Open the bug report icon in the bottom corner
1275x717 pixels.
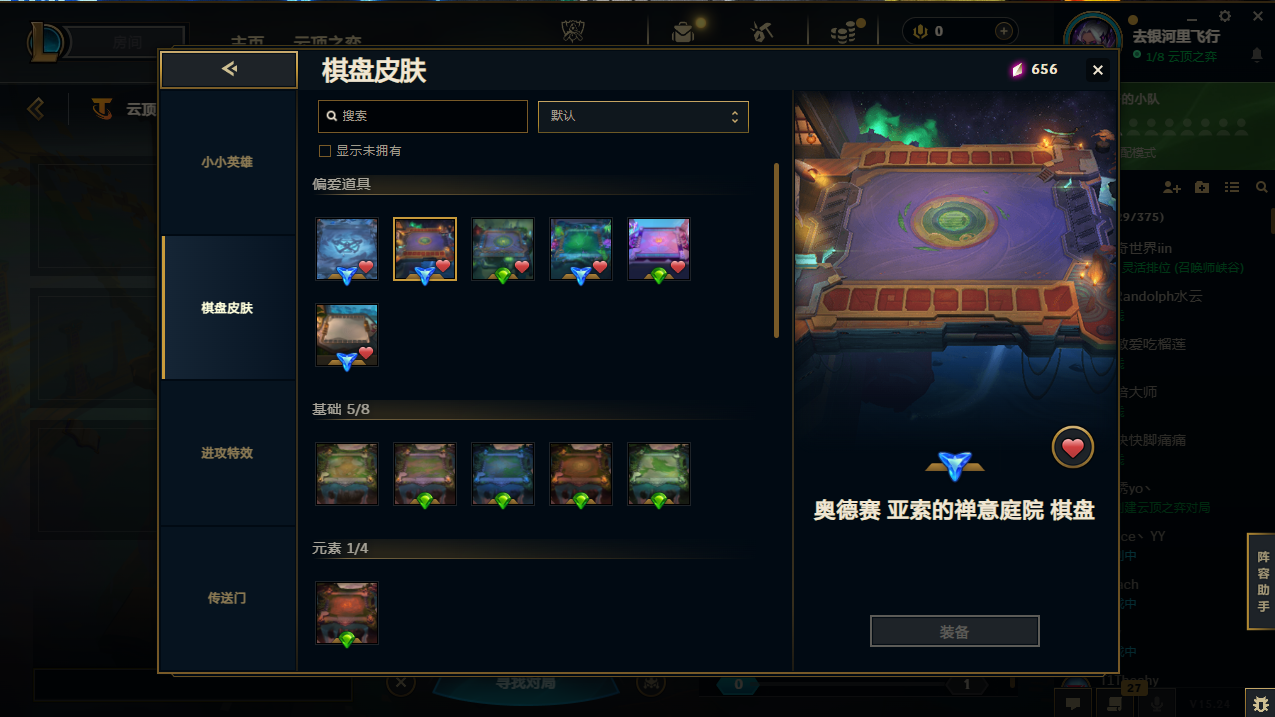pos(1260,704)
